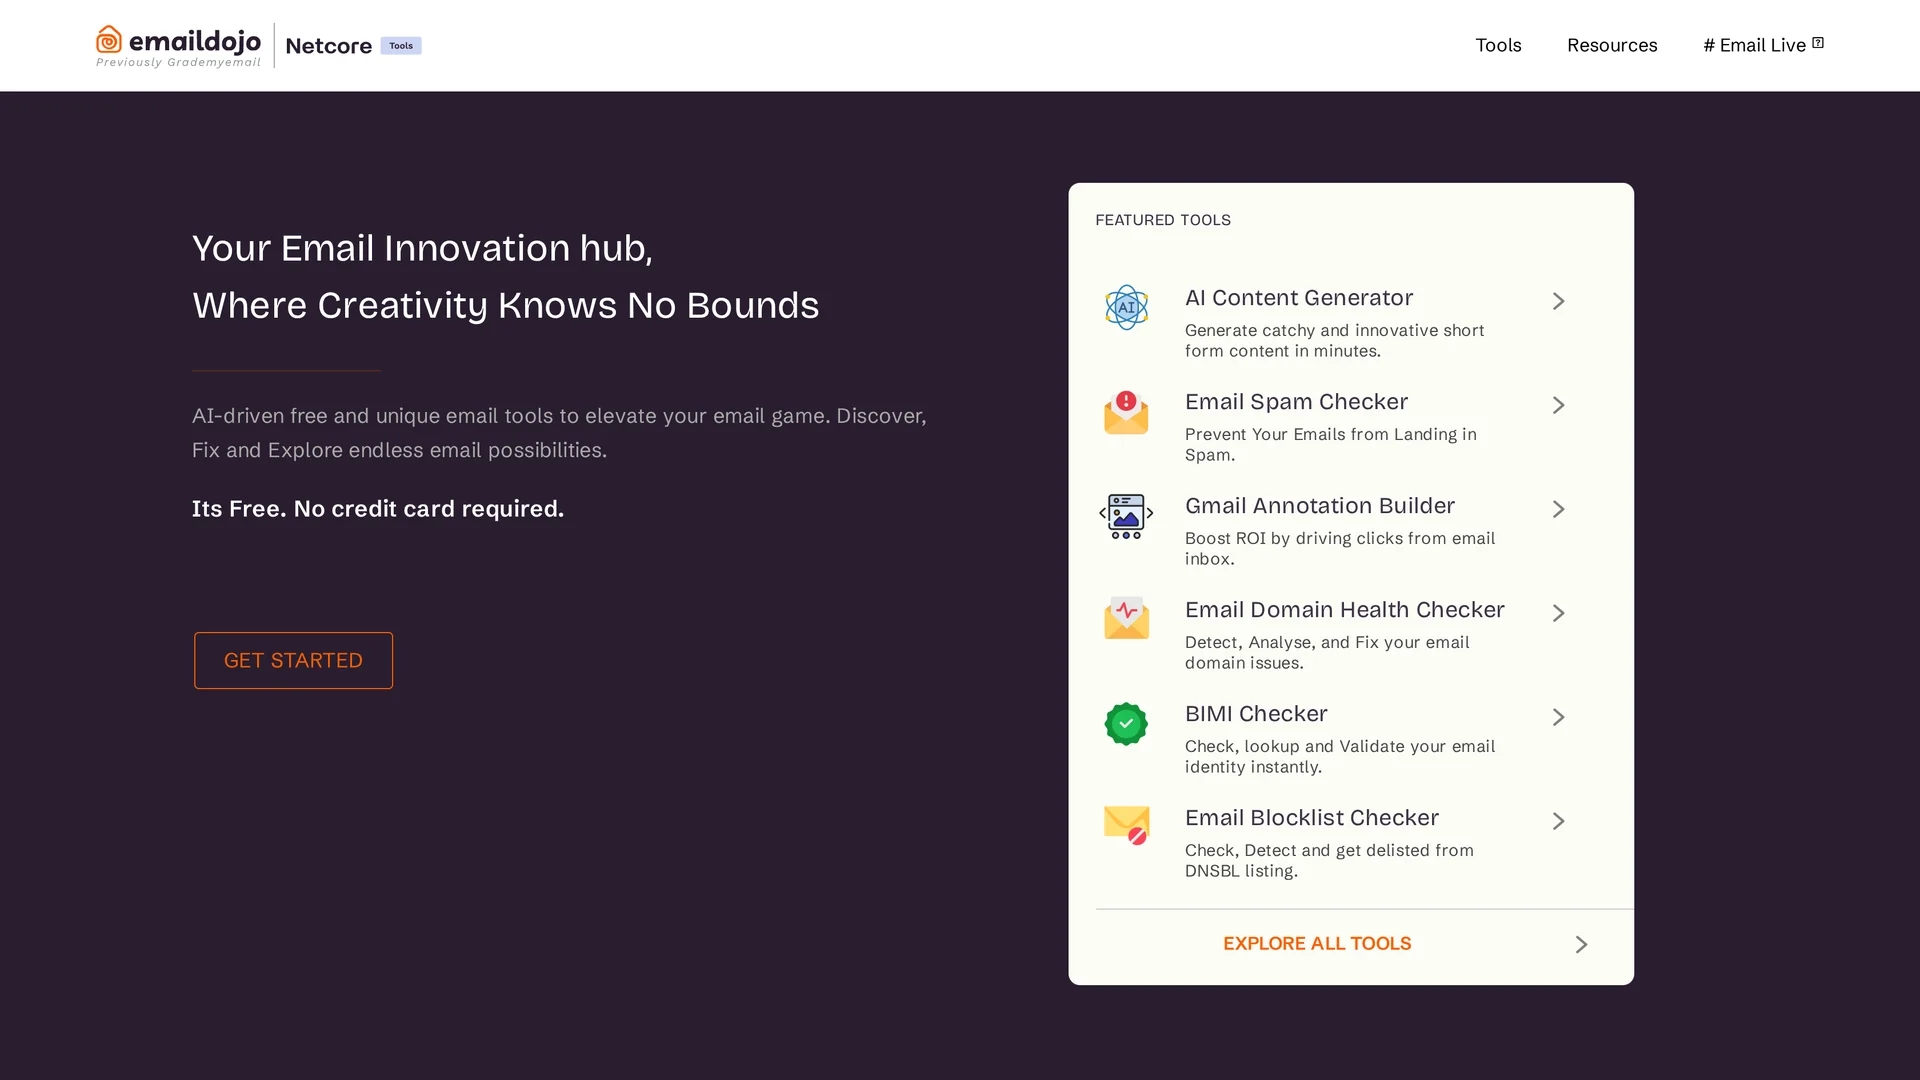Image resolution: width=1920 pixels, height=1080 pixels.
Task: Click "Check, Detect and get delisted" description
Action: click(x=1329, y=860)
